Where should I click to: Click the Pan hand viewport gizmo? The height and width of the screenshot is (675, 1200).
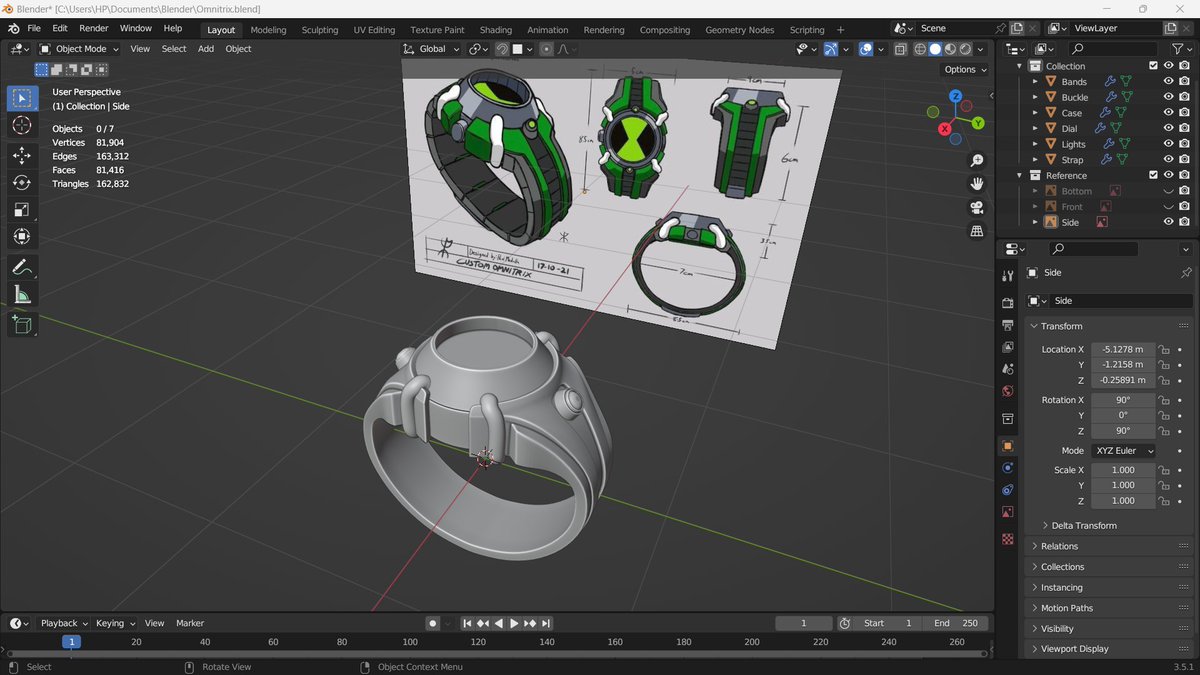click(977, 184)
